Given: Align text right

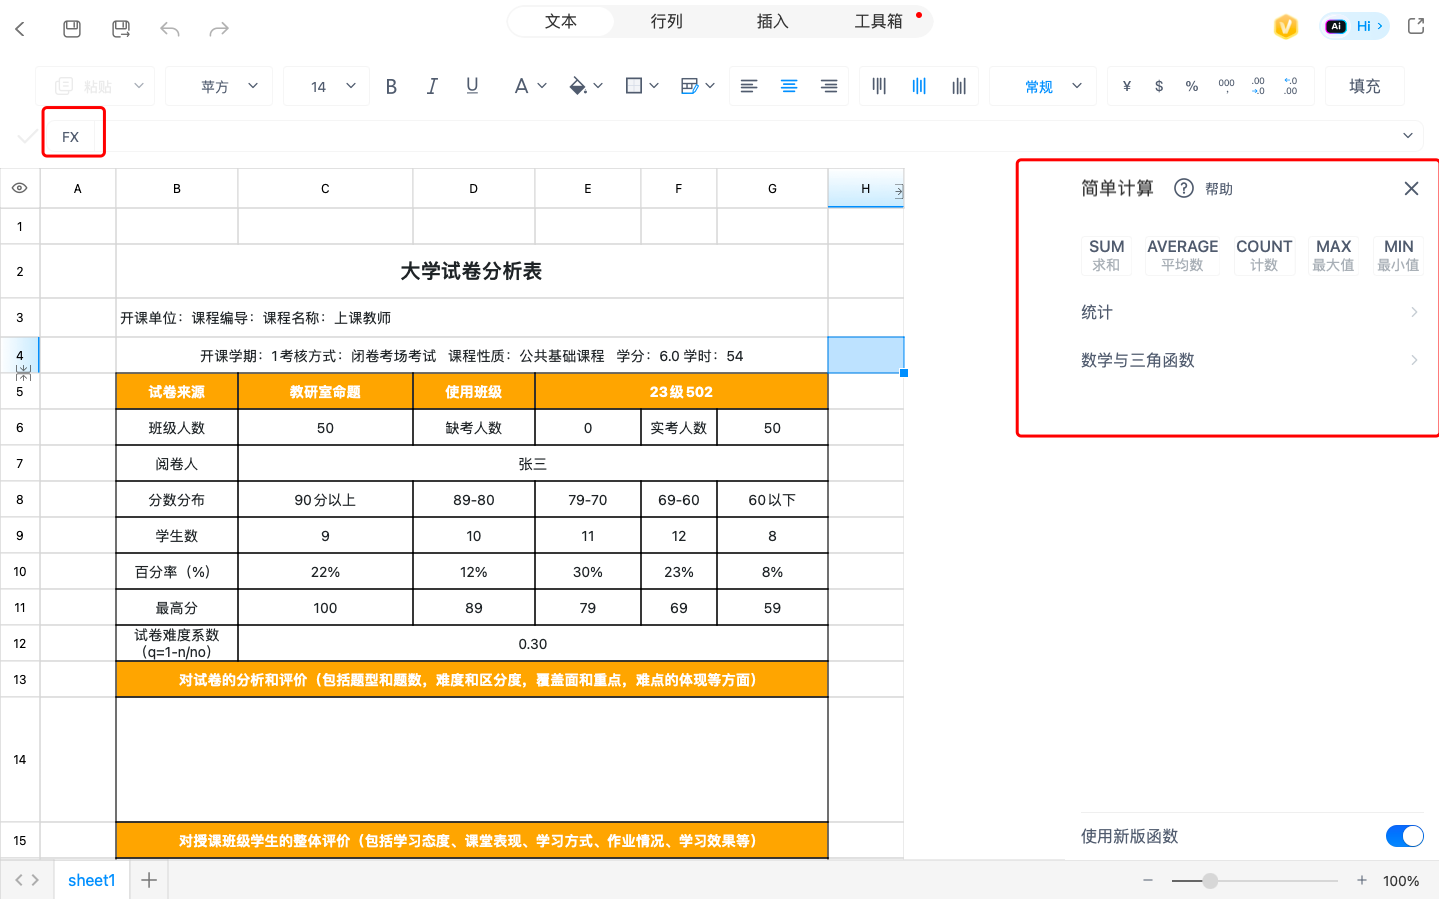Looking at the screenshot, I should pos(829,87).
